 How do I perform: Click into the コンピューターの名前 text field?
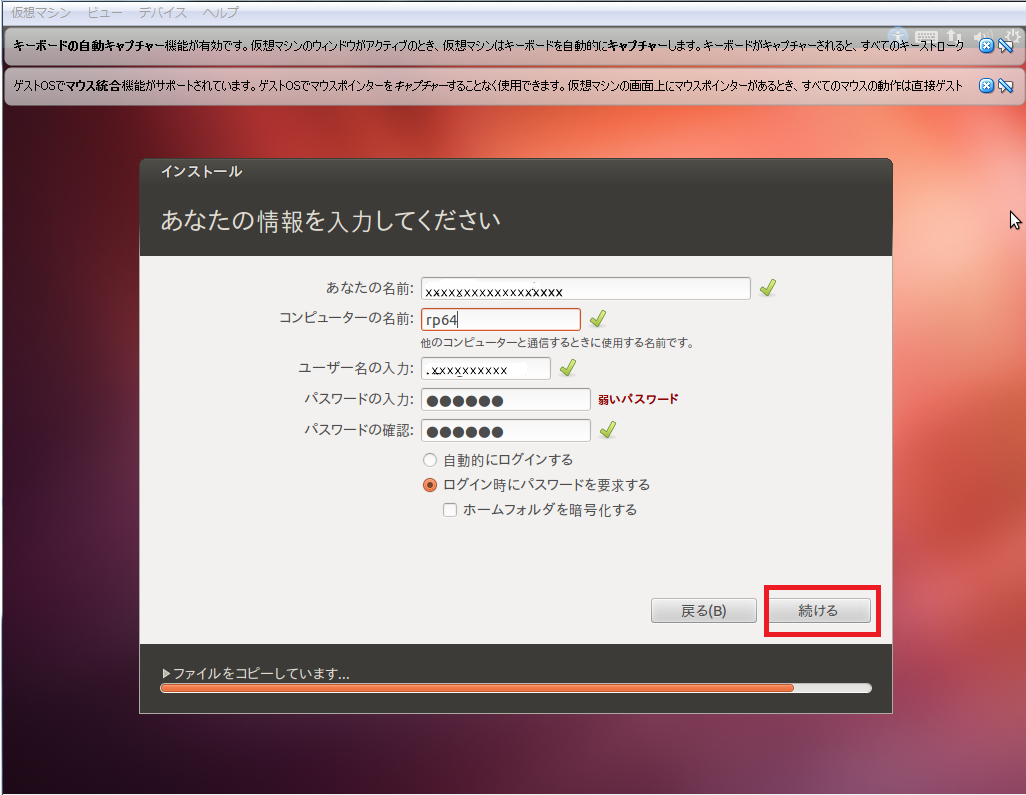pos(500,319)
